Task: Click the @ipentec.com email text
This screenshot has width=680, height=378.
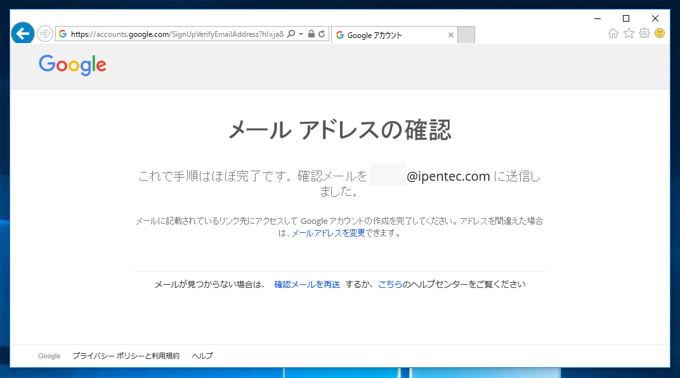Action: (x=448, y=176)
